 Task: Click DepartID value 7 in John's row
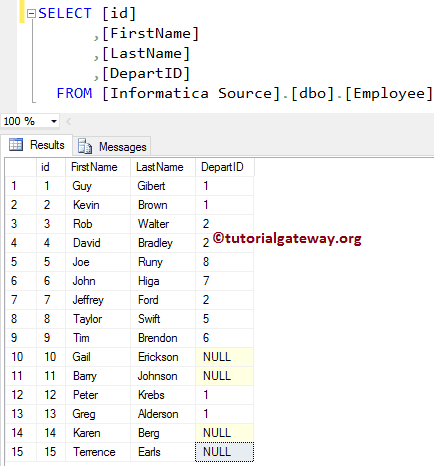(225, 281)
